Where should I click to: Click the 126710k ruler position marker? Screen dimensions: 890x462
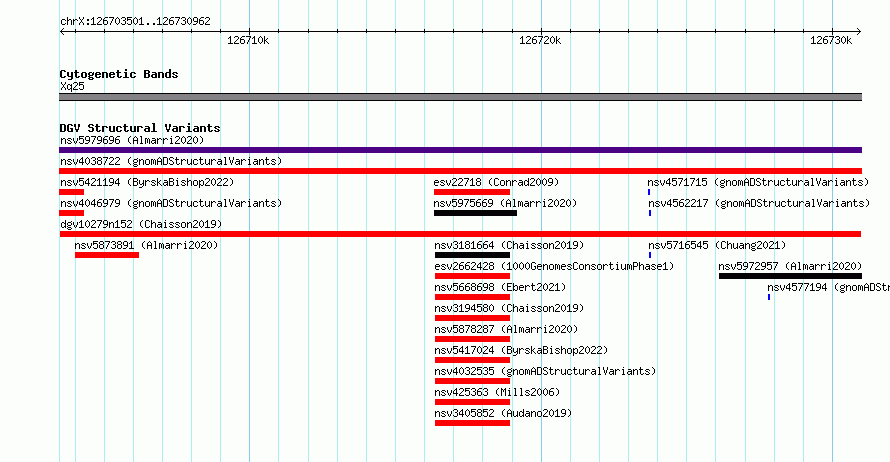point(248,40)
